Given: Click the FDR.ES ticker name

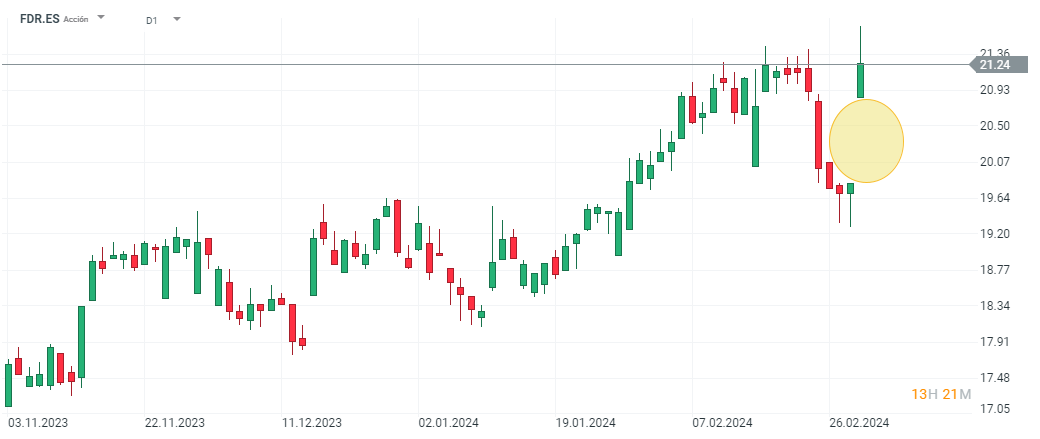Looking at the screenshot, I should point(40,19).
